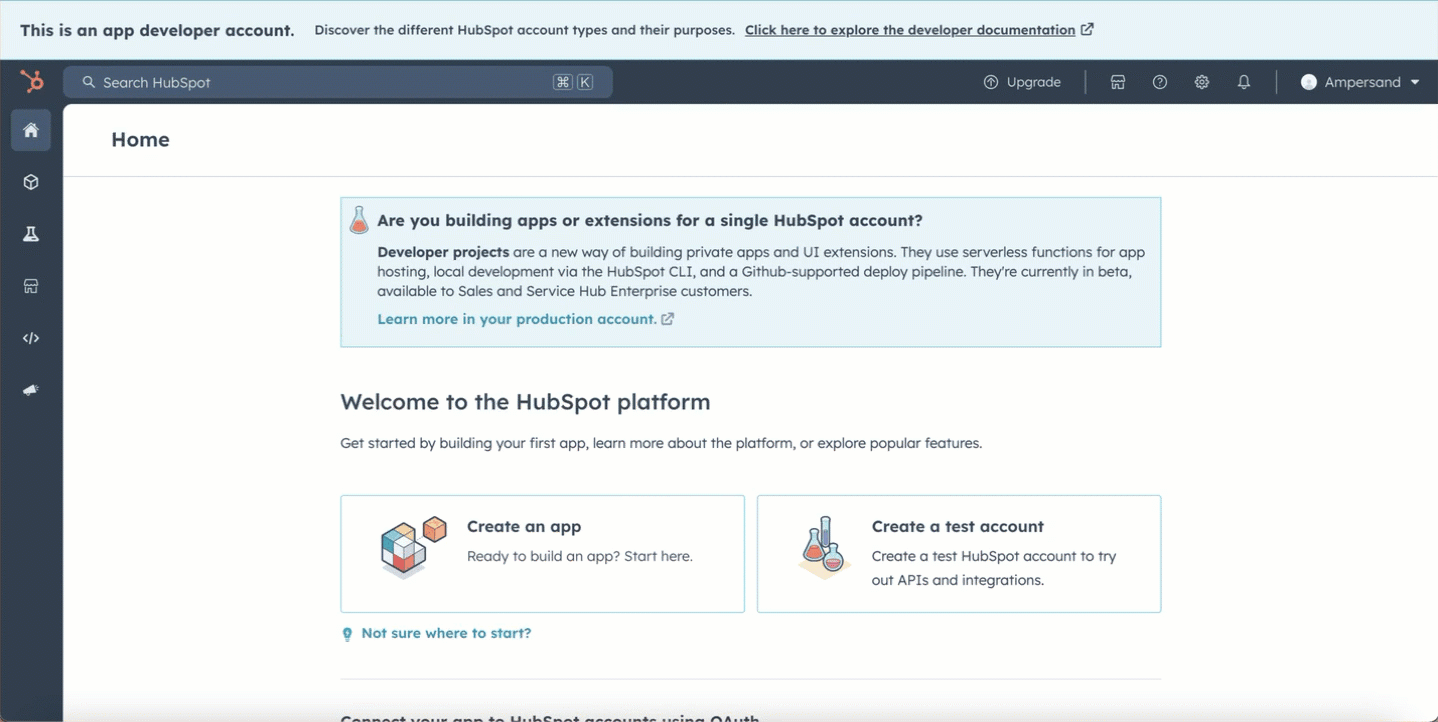This screenshot has width=1438, height=722.
Task: Open the marketplace storefront sidebar icon
Action: click(x=31, y=286)
